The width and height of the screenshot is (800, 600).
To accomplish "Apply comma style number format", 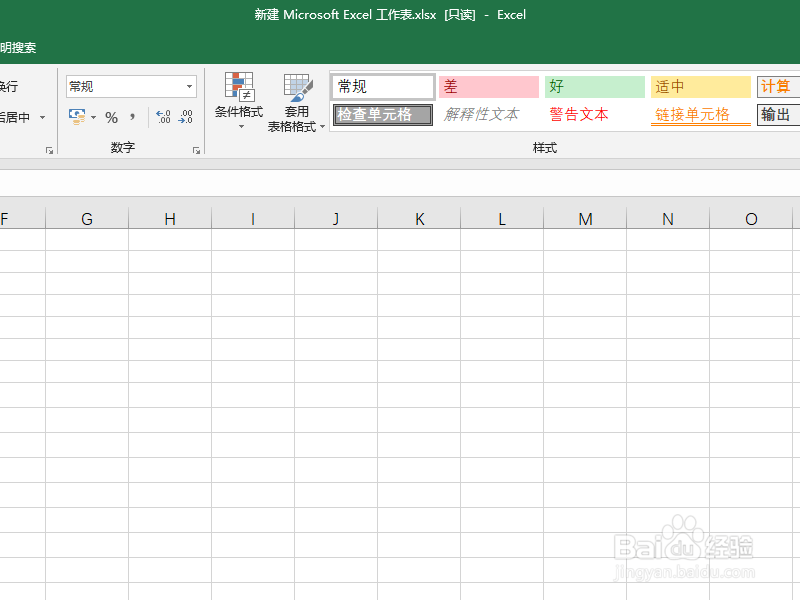I will (x=132, y=117).
